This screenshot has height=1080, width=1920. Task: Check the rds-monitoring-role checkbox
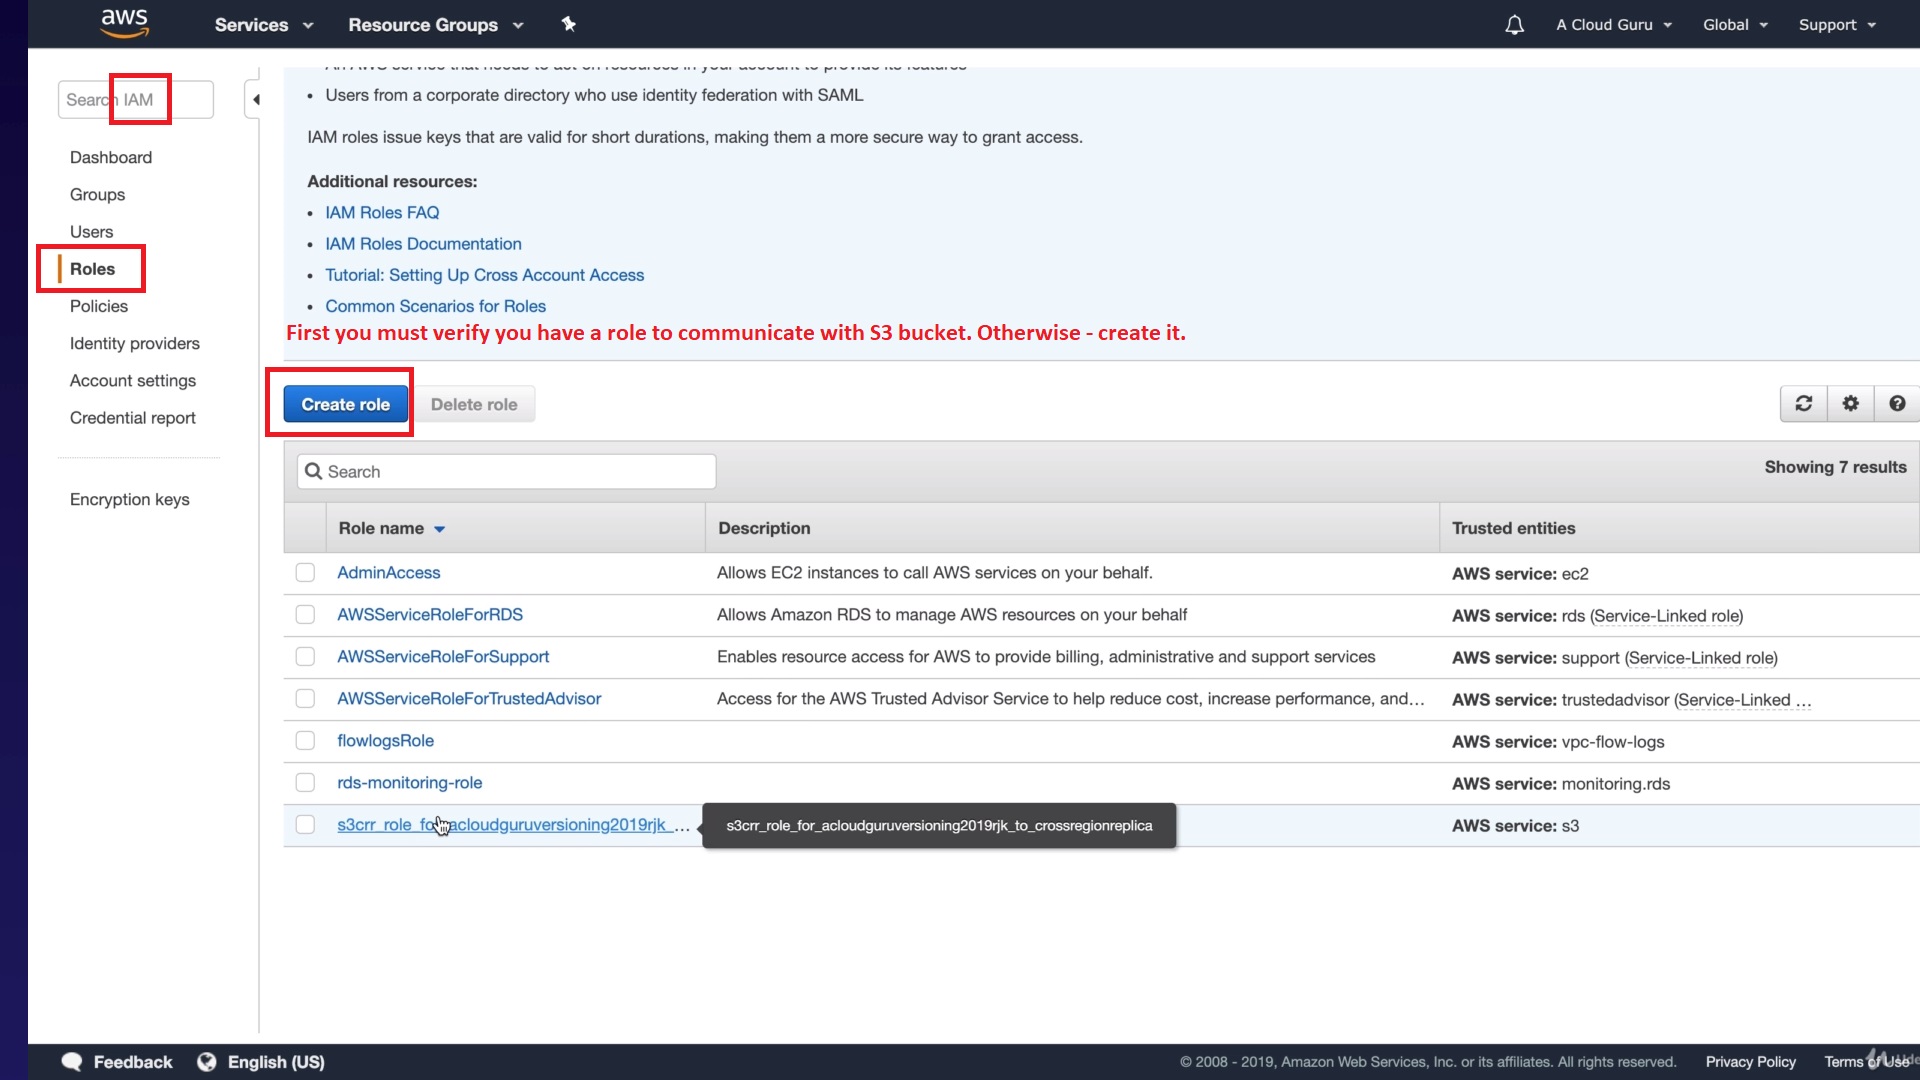click(x=305, y=783)
